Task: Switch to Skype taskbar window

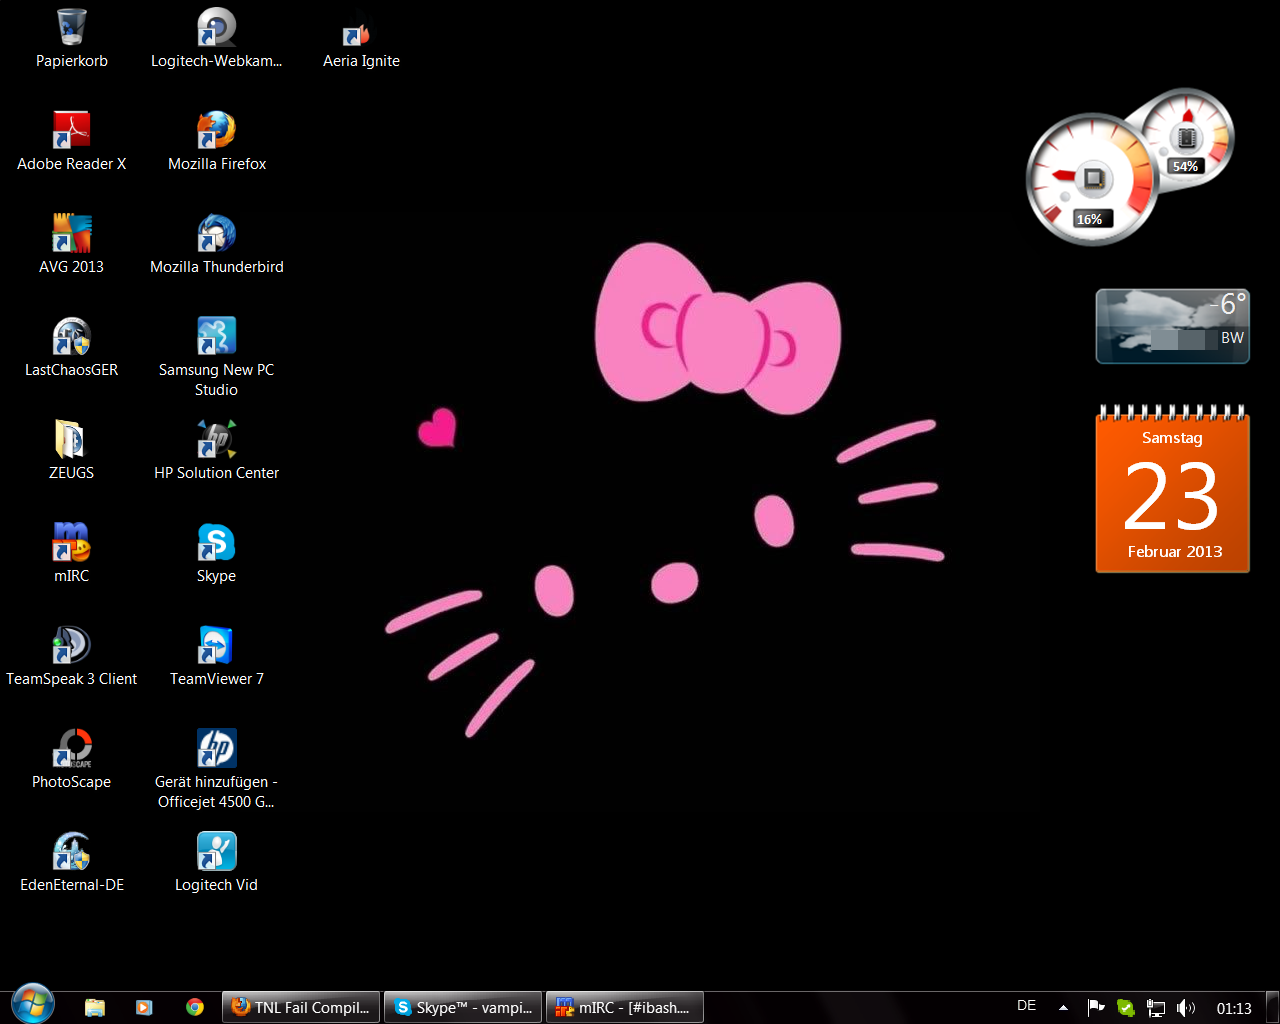Action: tap(463, 1007)
